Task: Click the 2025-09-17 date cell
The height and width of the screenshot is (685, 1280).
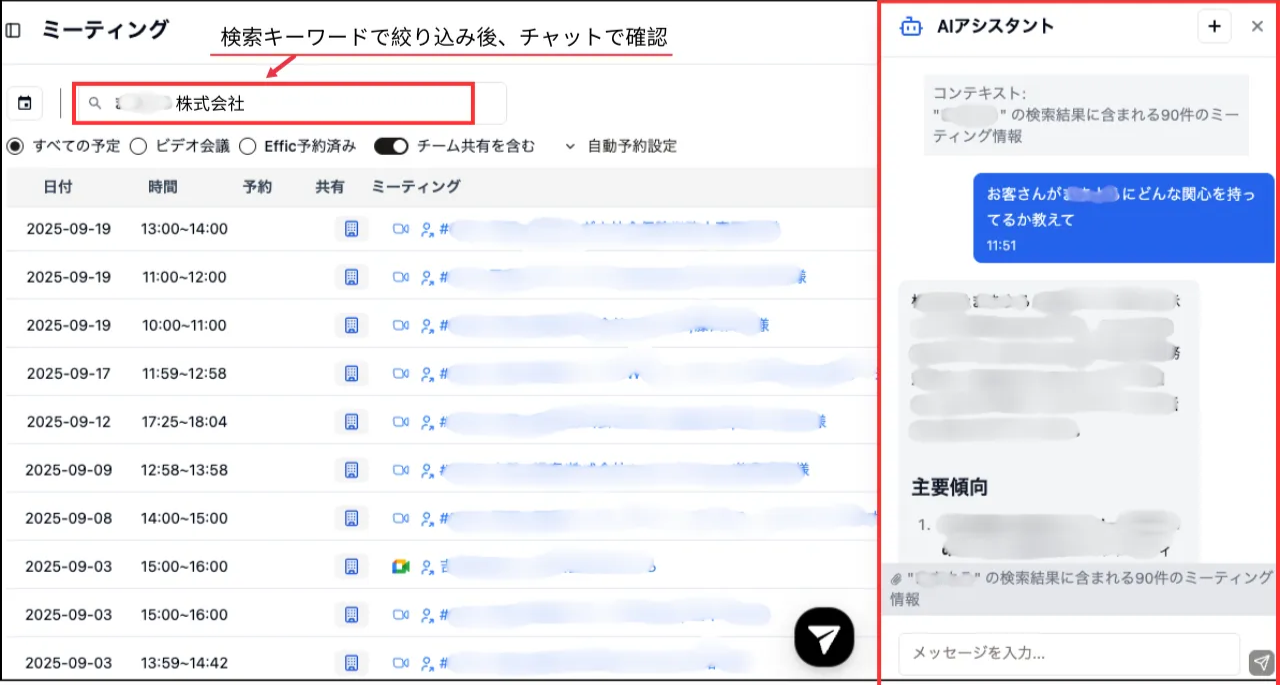Action: point(69,373)
